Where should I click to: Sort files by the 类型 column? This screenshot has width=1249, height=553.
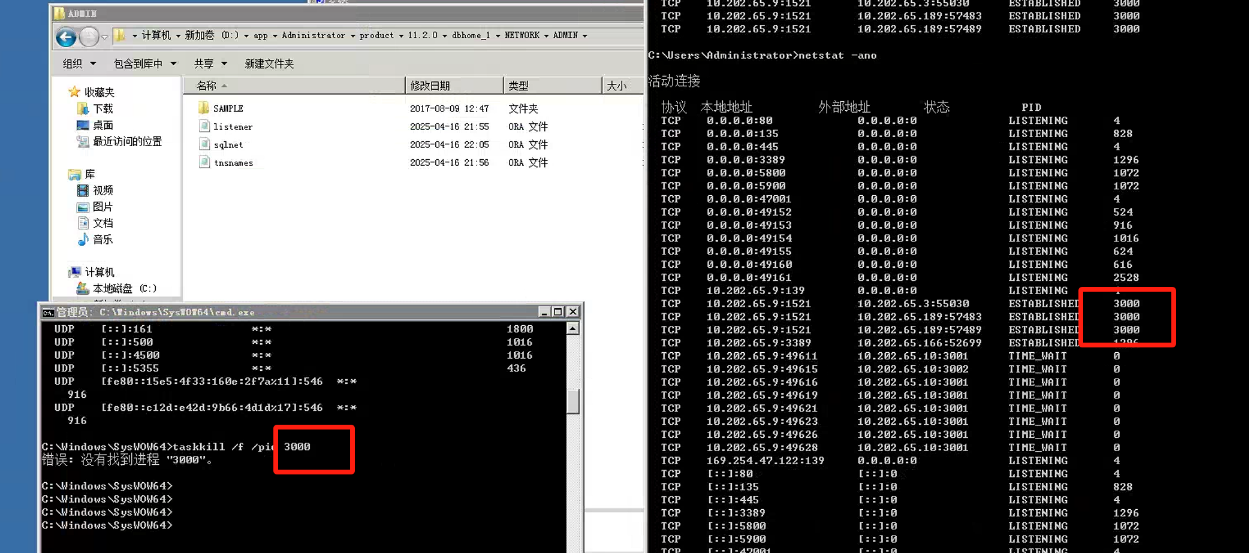point(552,86)
